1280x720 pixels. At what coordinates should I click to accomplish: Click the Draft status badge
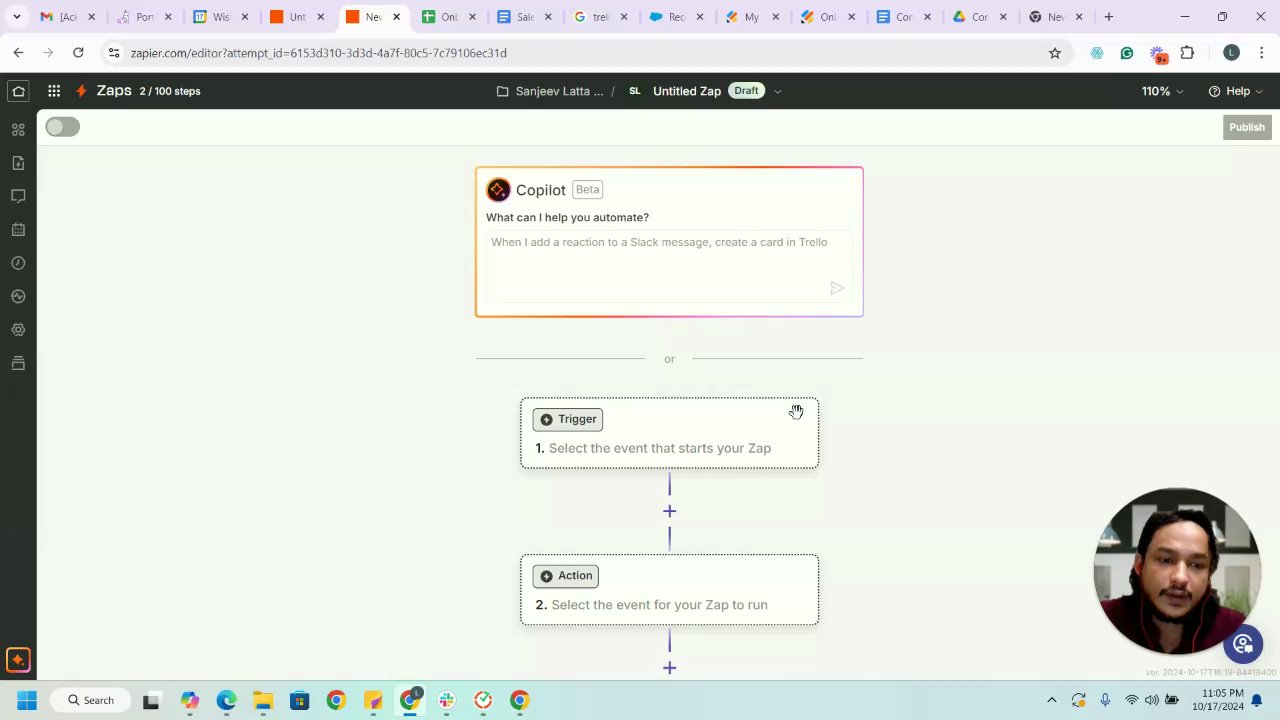746,91
